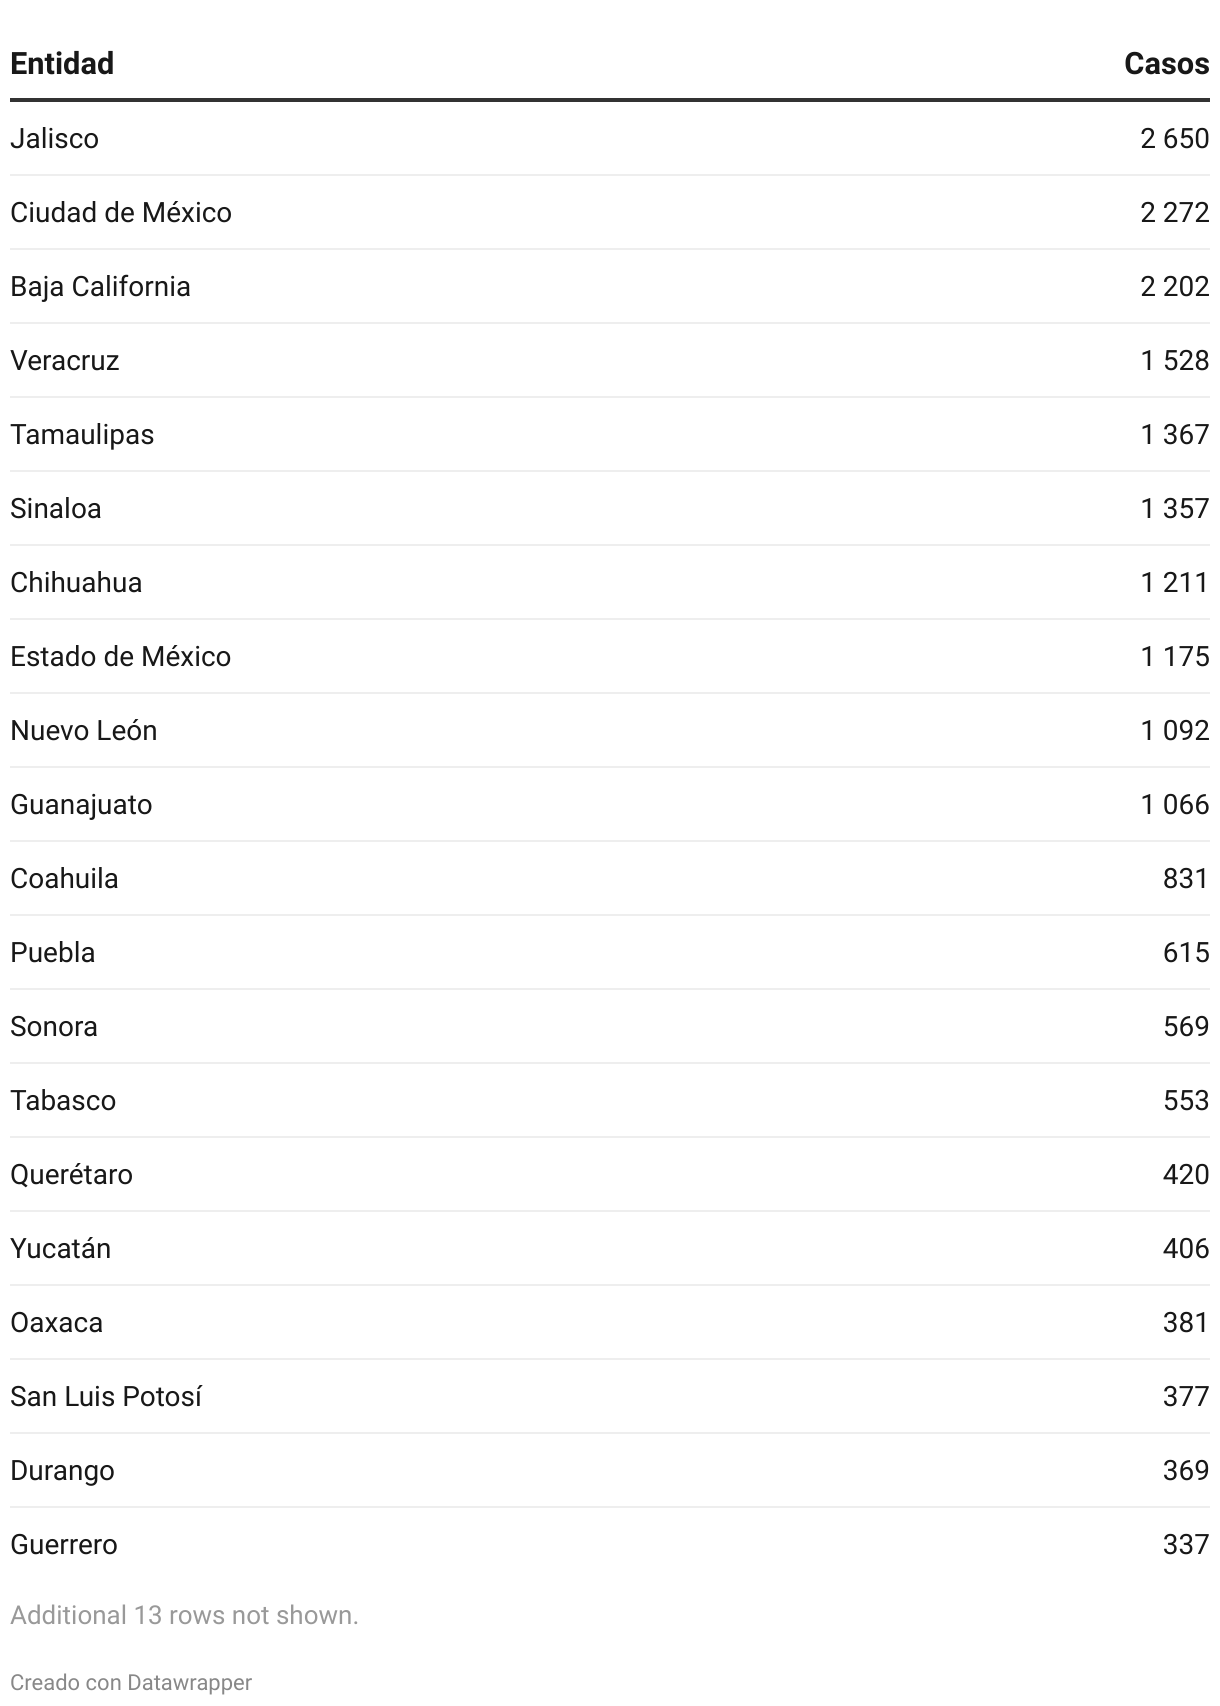Click the Estado de México entry
The image size is (1220, 1706).
pos(120,657)
